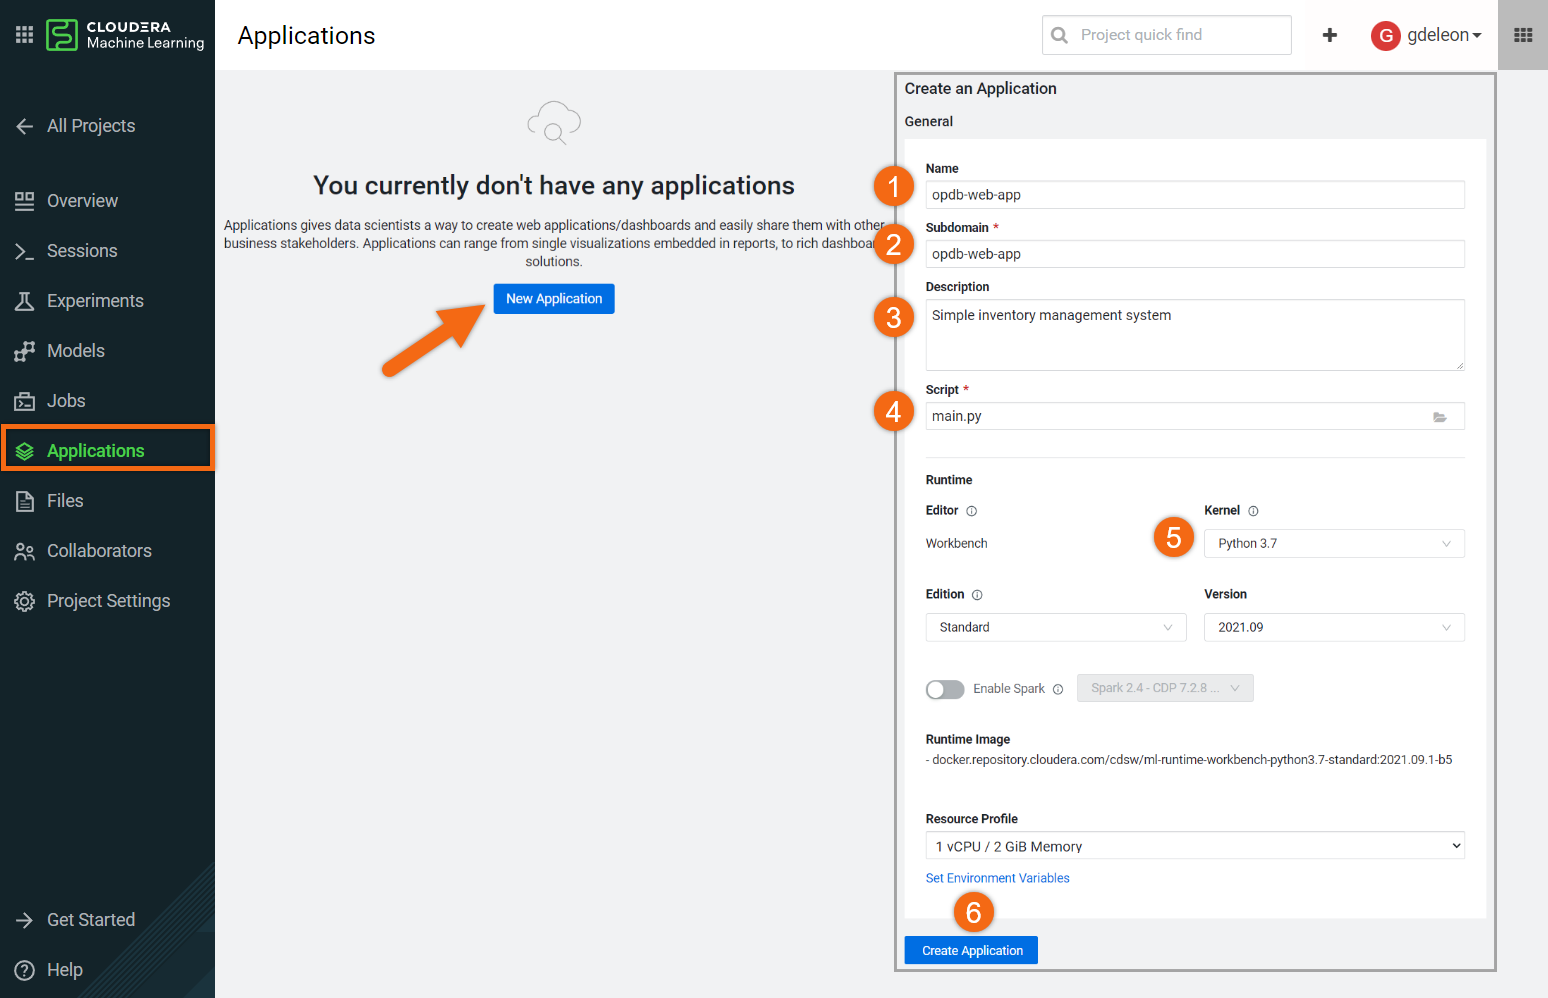Switch to the Overview section
Image resolution: width=1548 pixels, height=998 pixels.
(x=81, y=200)
